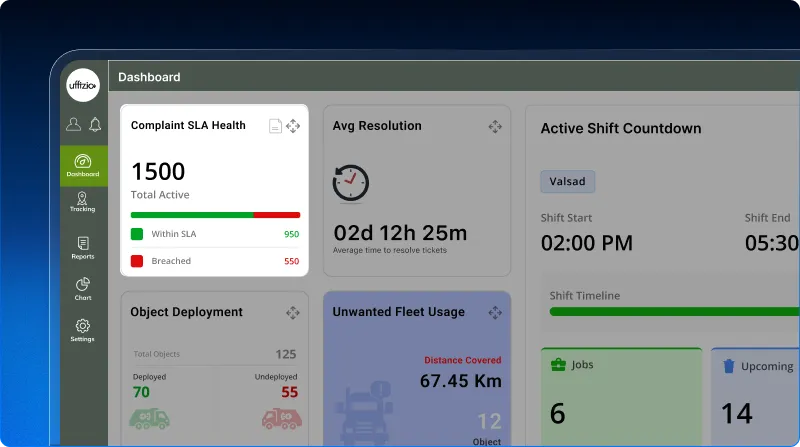This screenshot has height=447, width=800.
Task: Click the green Within SLA color square
Action: pyautogui.click(x=137, y=234)
